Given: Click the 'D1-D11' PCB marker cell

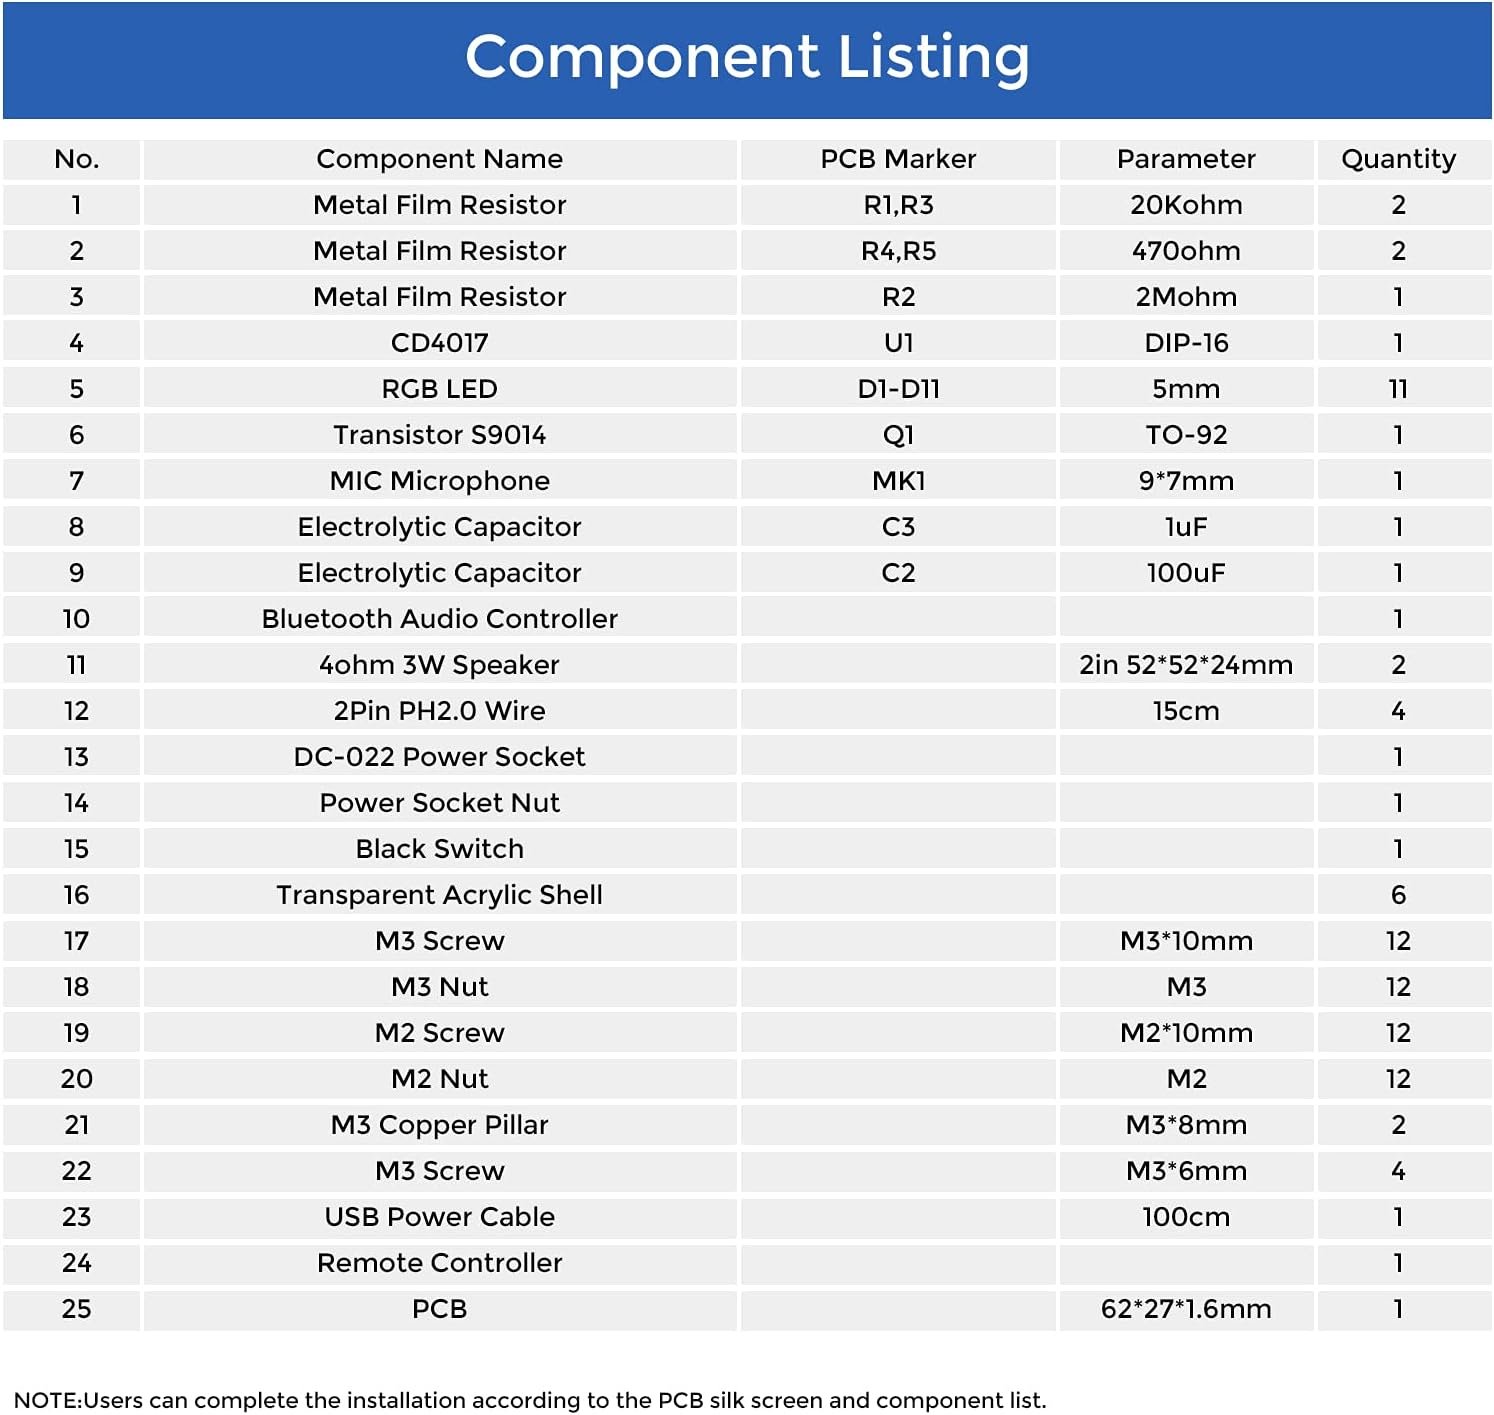Looking at the screenshot, I should click(x=898, y=389).
